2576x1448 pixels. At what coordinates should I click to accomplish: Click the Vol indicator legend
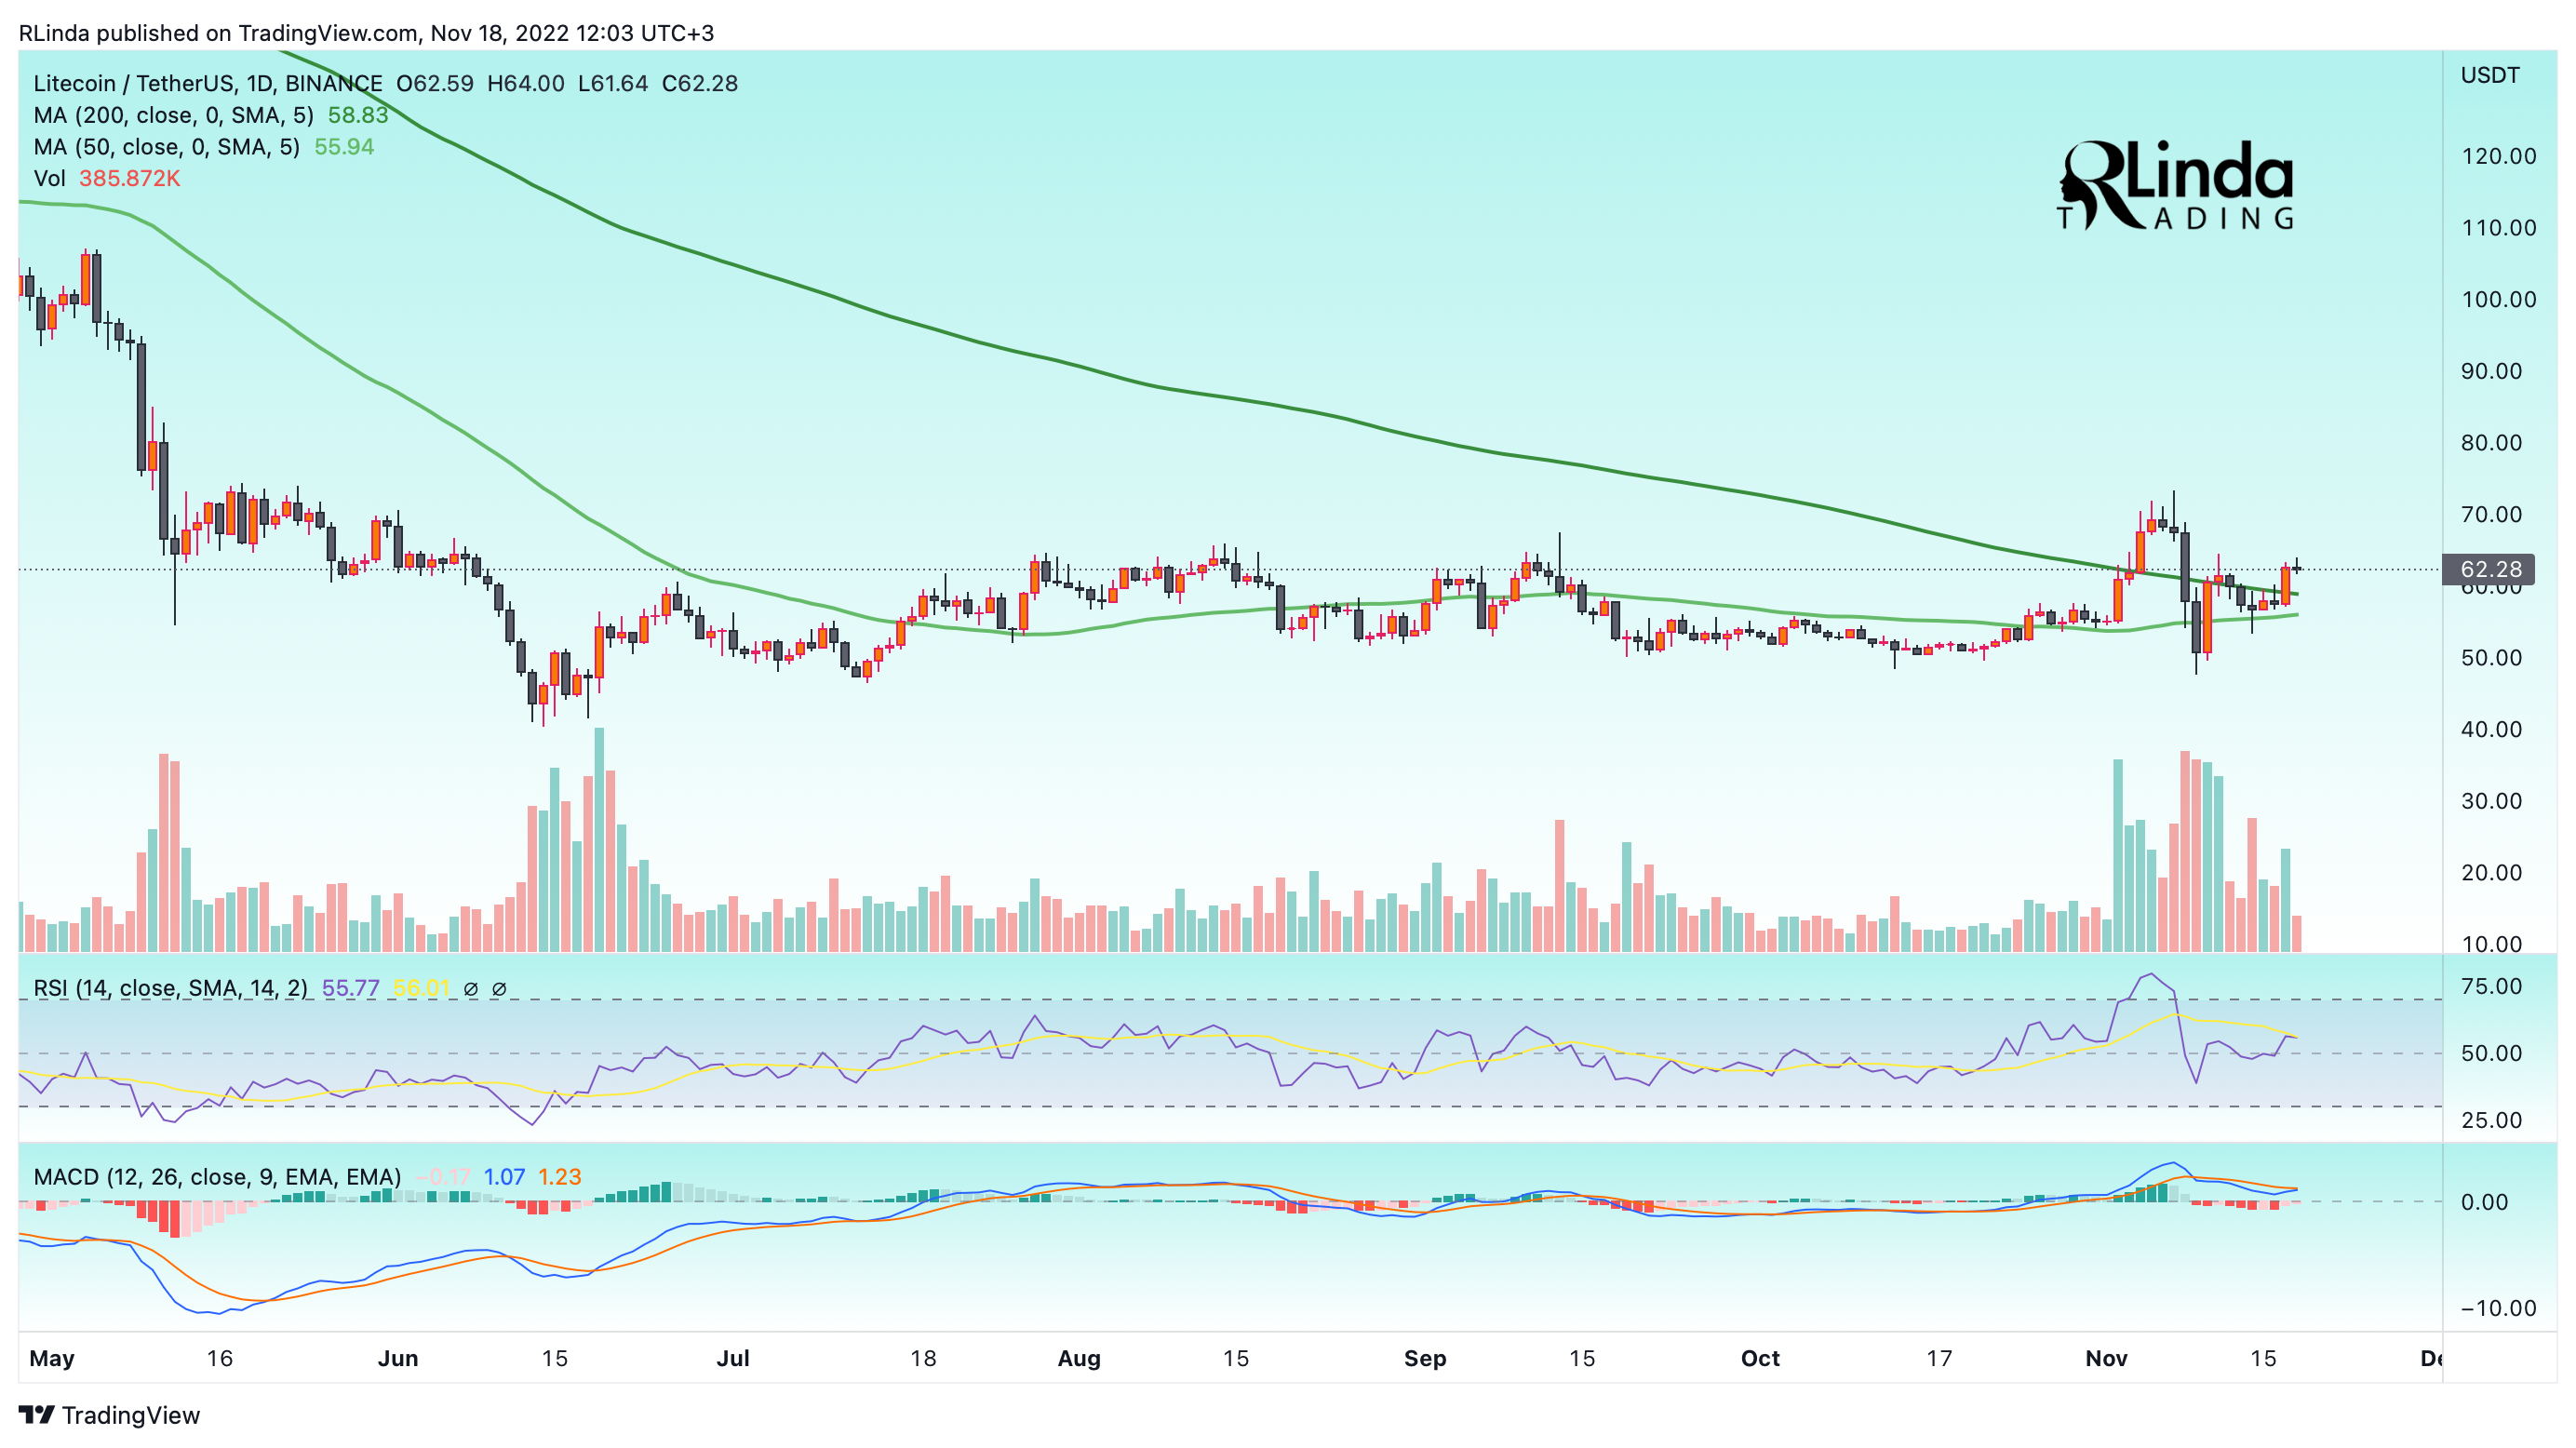pyautogui.click(x=49, y=179)
